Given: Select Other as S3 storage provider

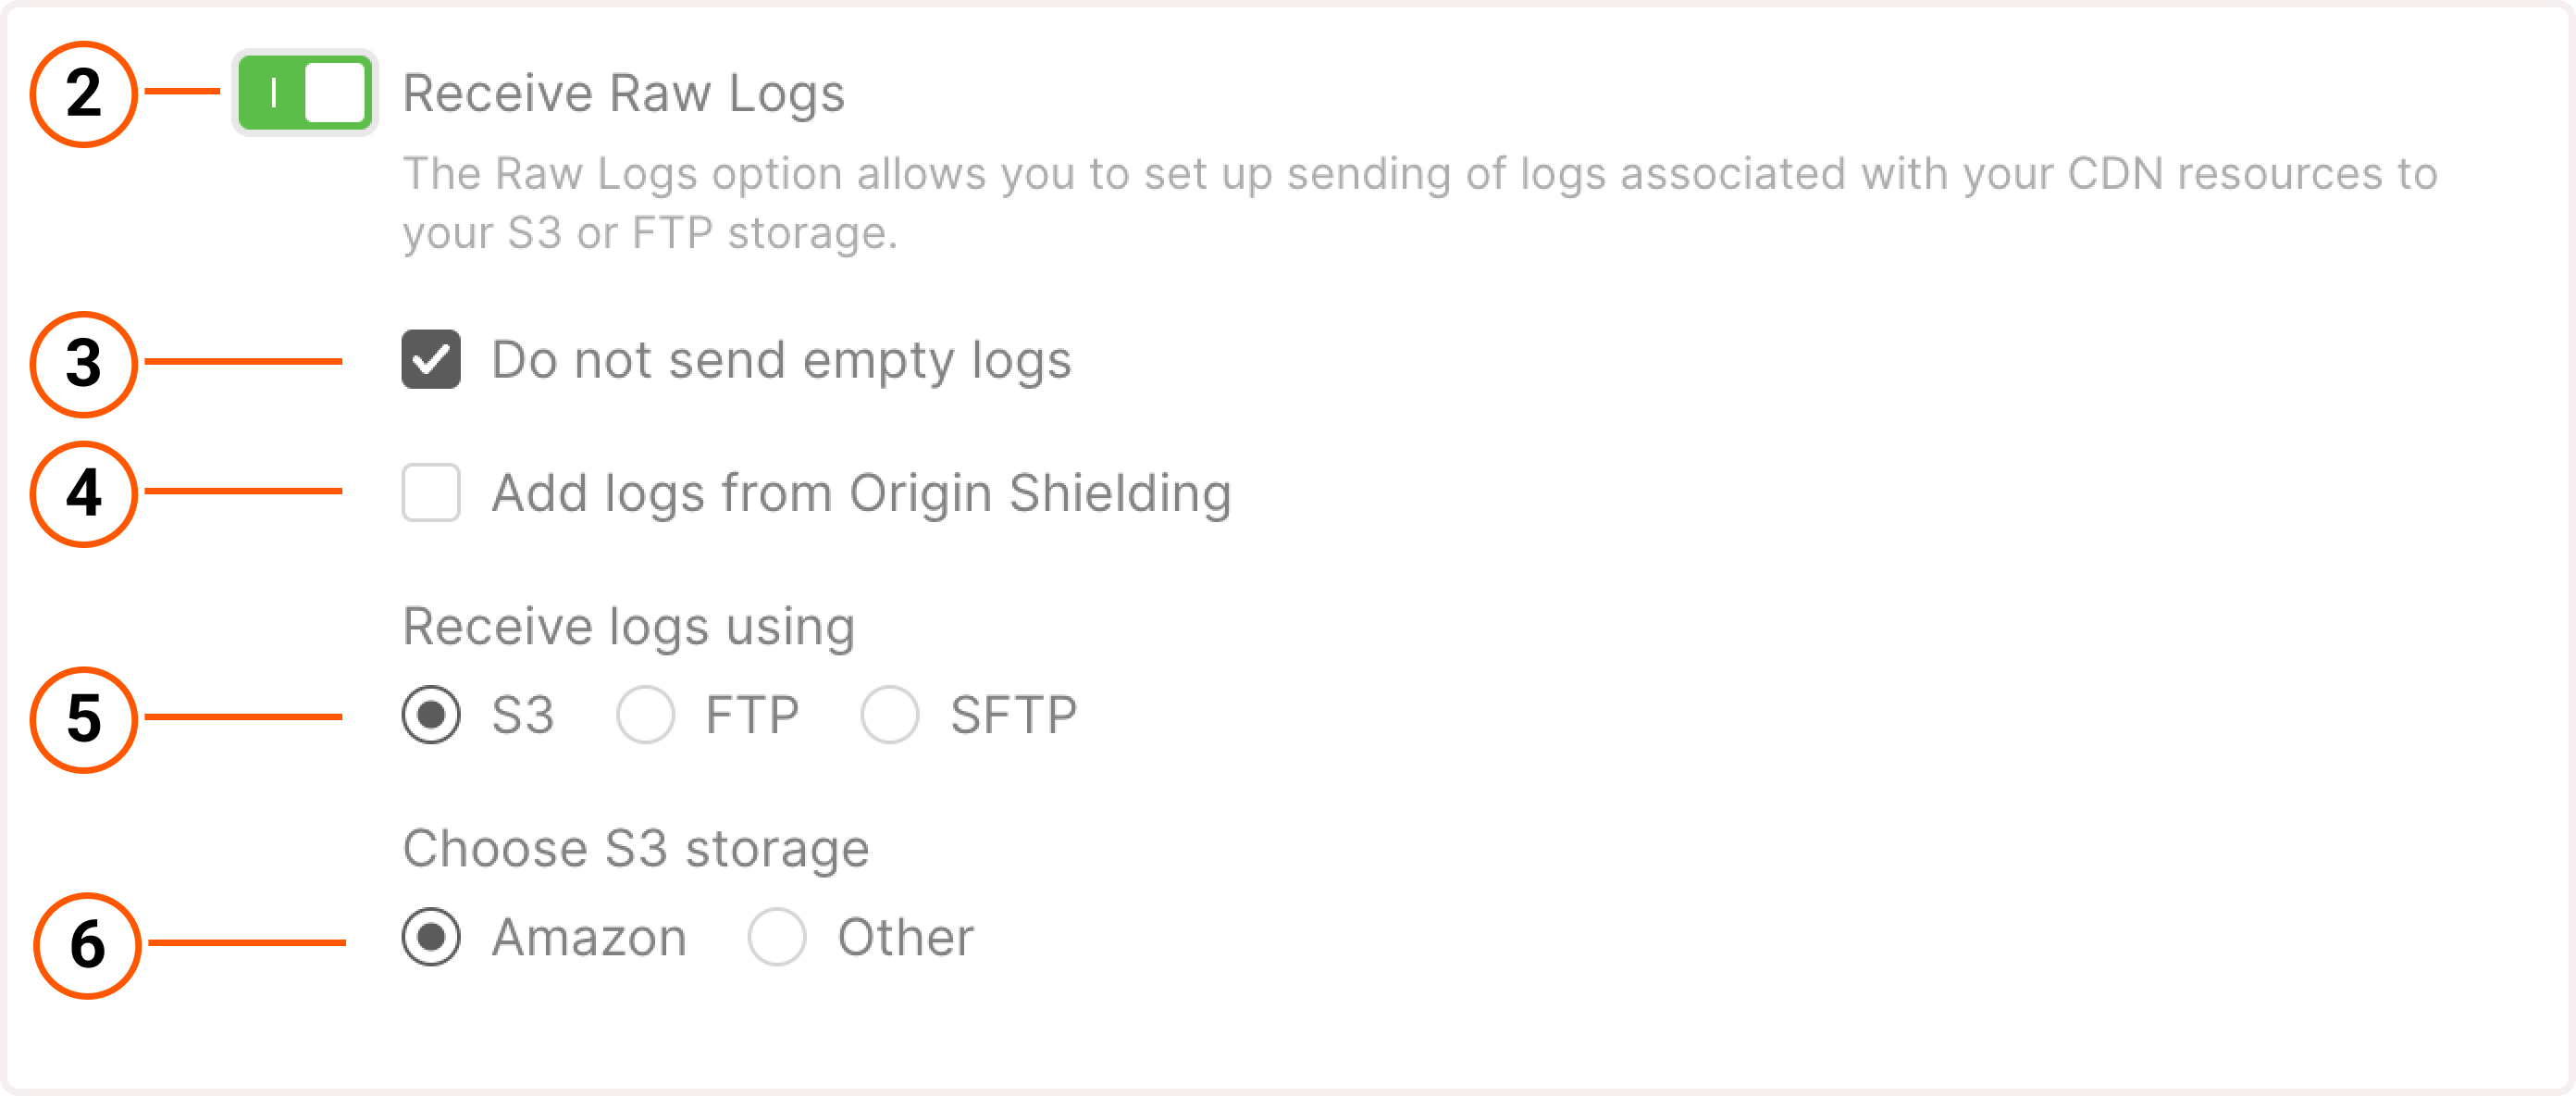Looking at the screenshot, I should pos(776,937).
